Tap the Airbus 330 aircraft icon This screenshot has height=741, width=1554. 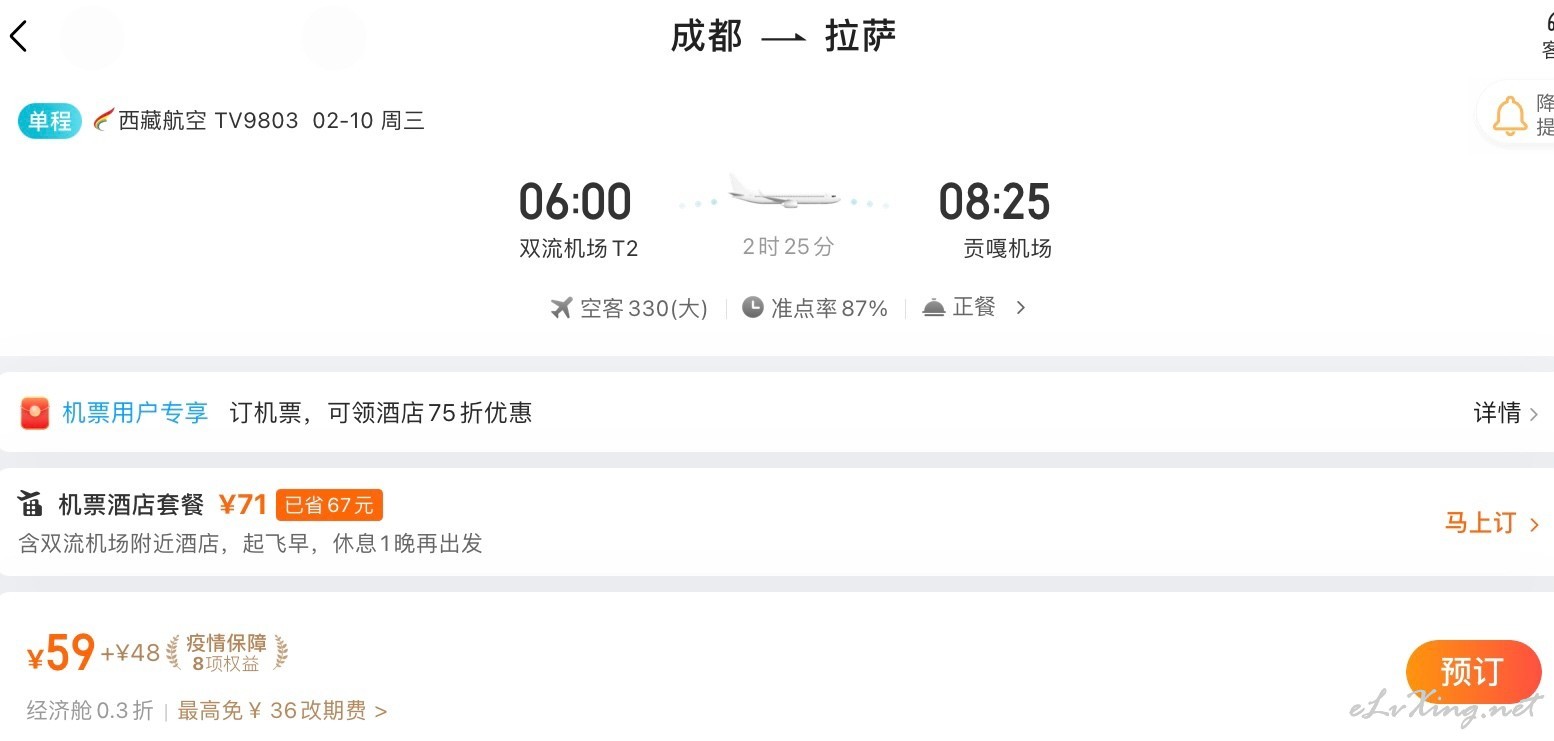[561, 308]
